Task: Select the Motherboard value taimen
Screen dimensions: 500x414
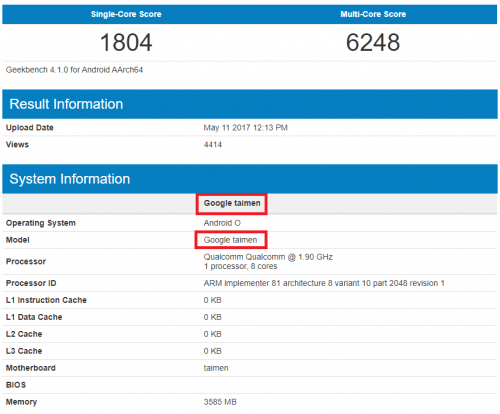Action: pyautogui.click(x=216, y=368)
